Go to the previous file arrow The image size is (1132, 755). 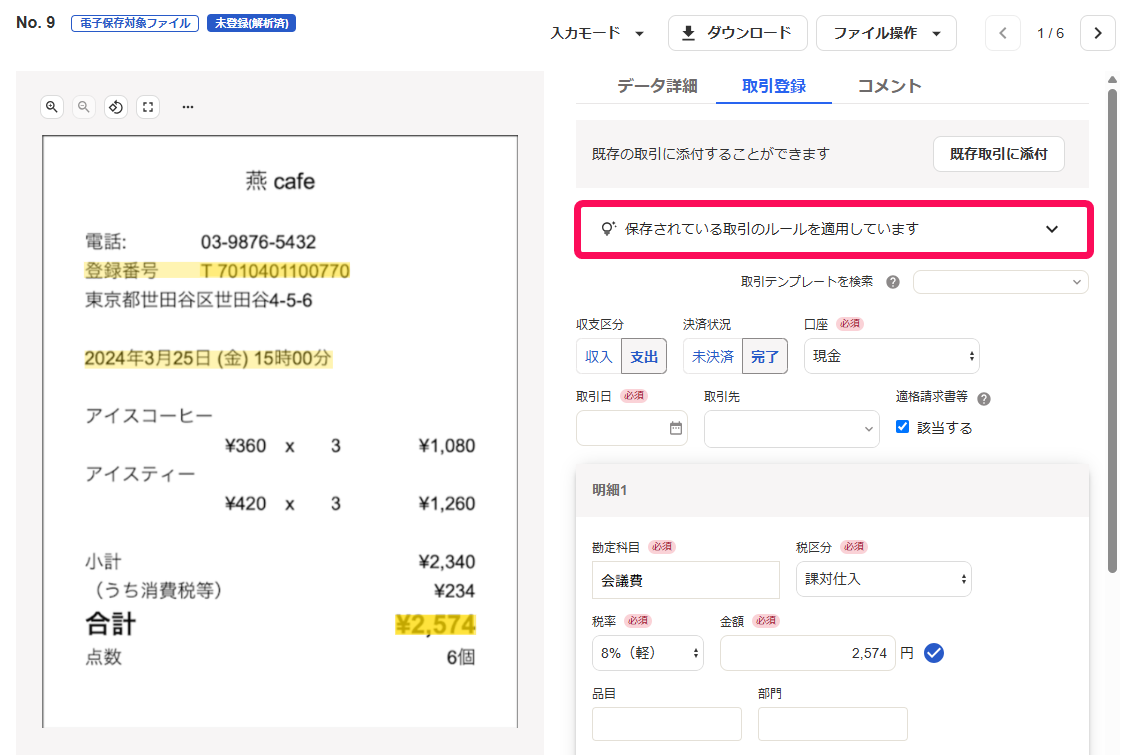click(x=1003, y=33)
